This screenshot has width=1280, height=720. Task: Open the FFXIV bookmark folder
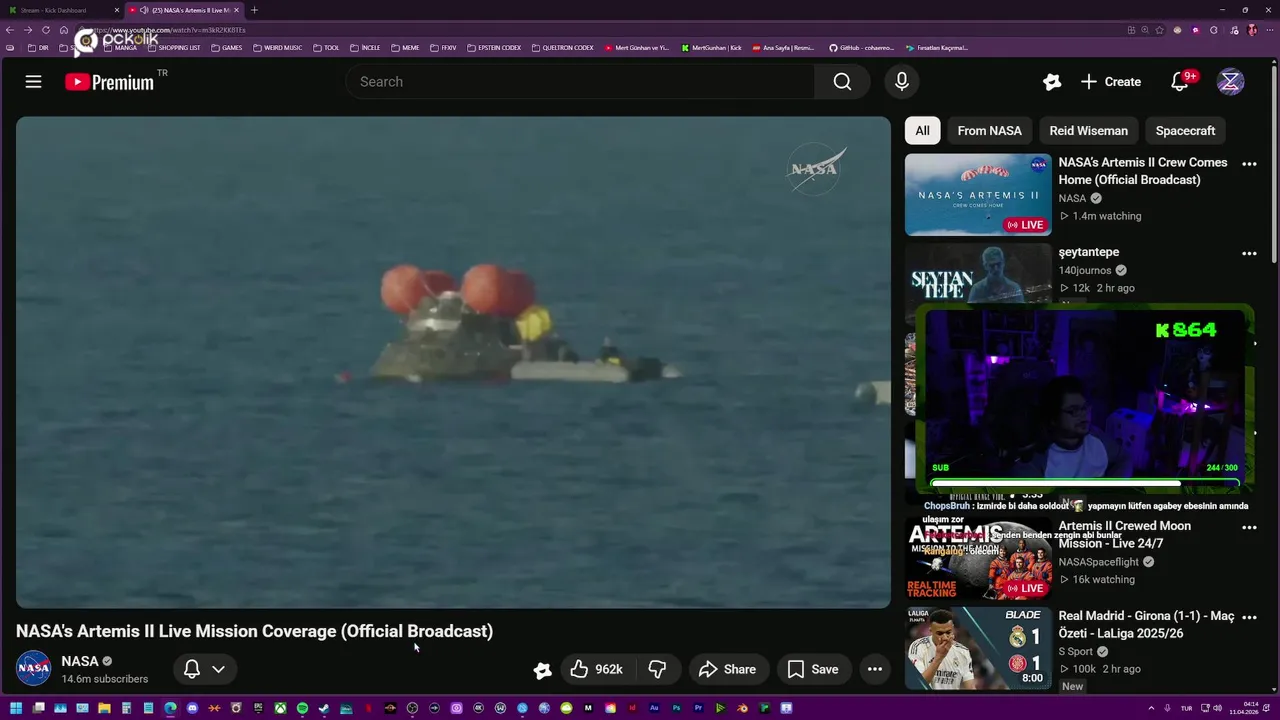[x=443, y=47]
